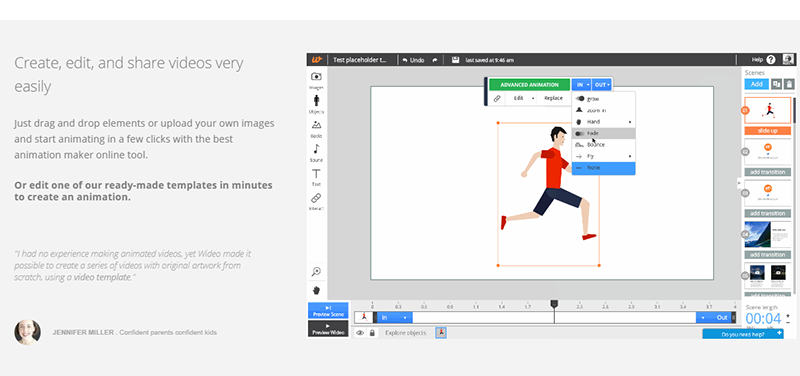Open the user profile avatar

789,60
